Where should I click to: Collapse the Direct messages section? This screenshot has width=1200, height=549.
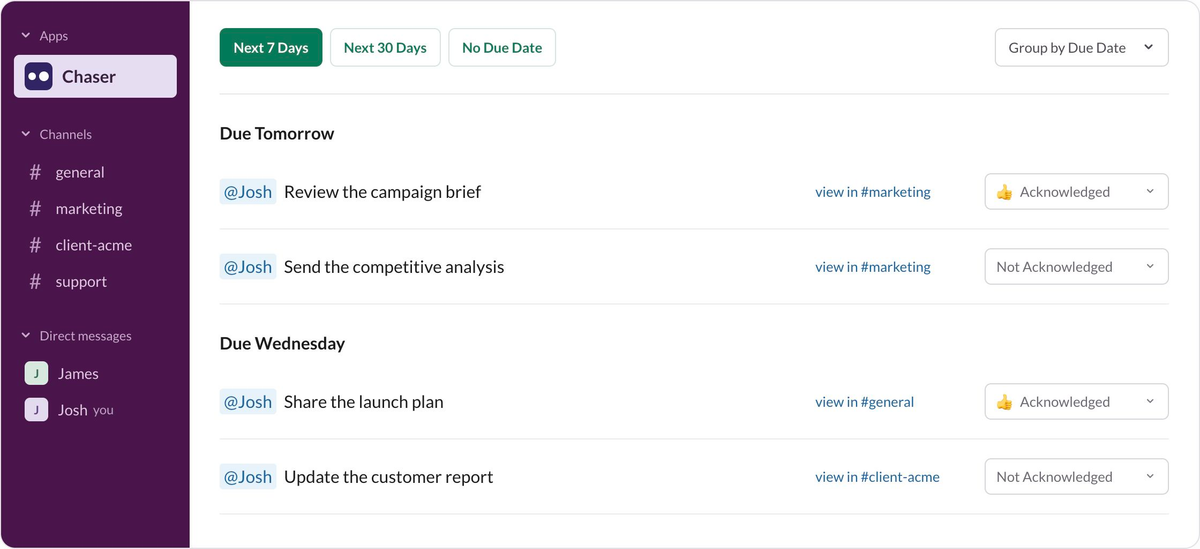[x=26, y=336]
